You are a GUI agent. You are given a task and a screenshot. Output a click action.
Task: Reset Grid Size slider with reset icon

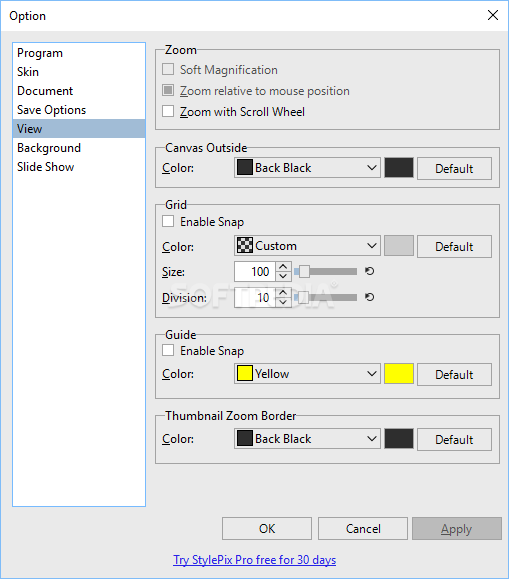pyautogui.click(x=369, y=271)
